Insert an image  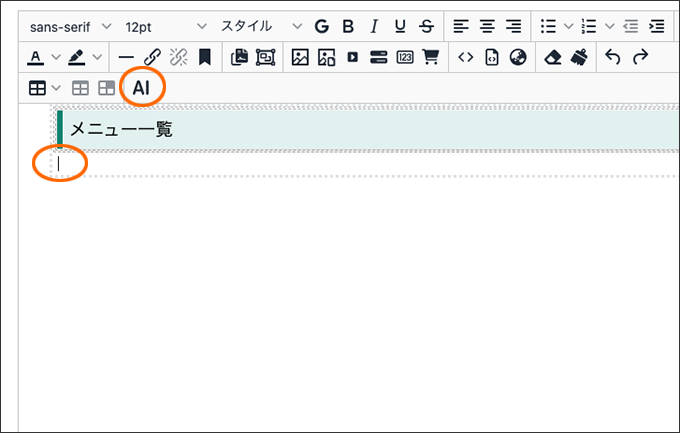pos(300,57)
